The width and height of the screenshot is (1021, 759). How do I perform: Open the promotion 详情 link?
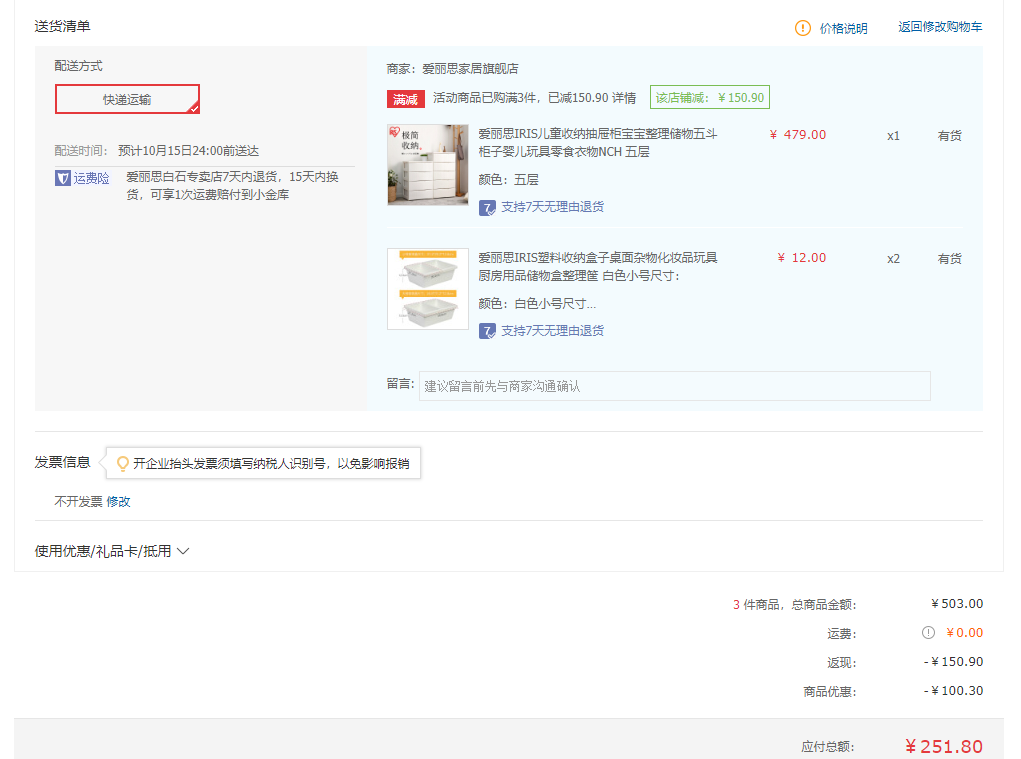(624, 98)
